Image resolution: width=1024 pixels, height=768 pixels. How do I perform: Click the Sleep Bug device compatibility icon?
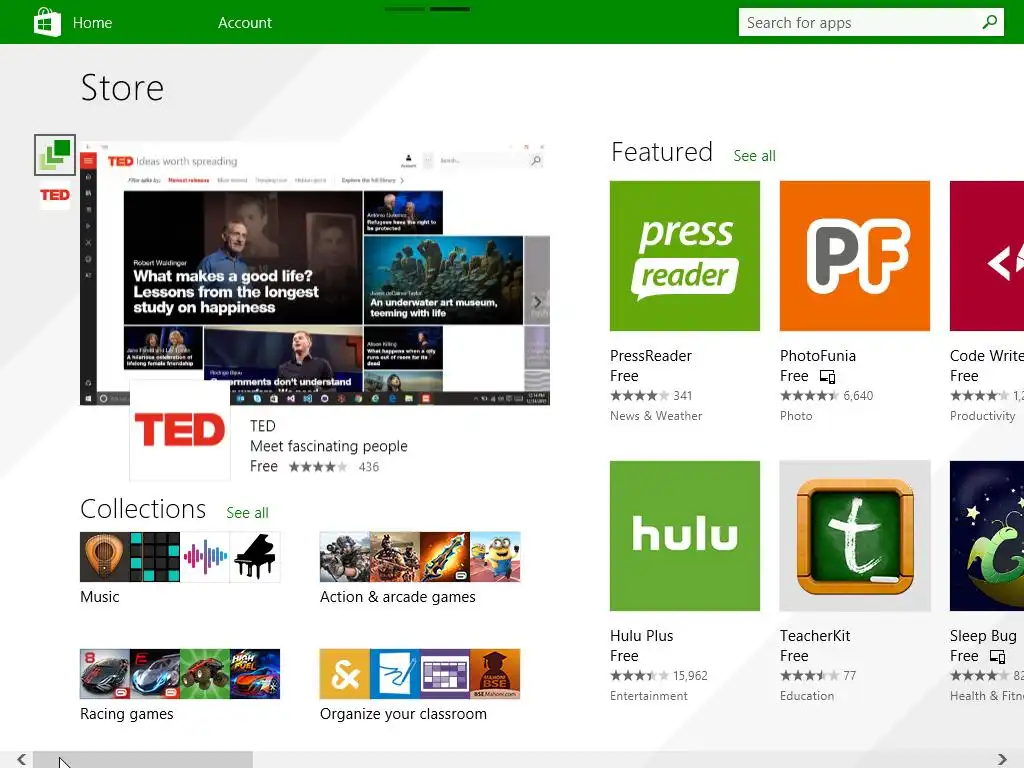tap(997, 656)
